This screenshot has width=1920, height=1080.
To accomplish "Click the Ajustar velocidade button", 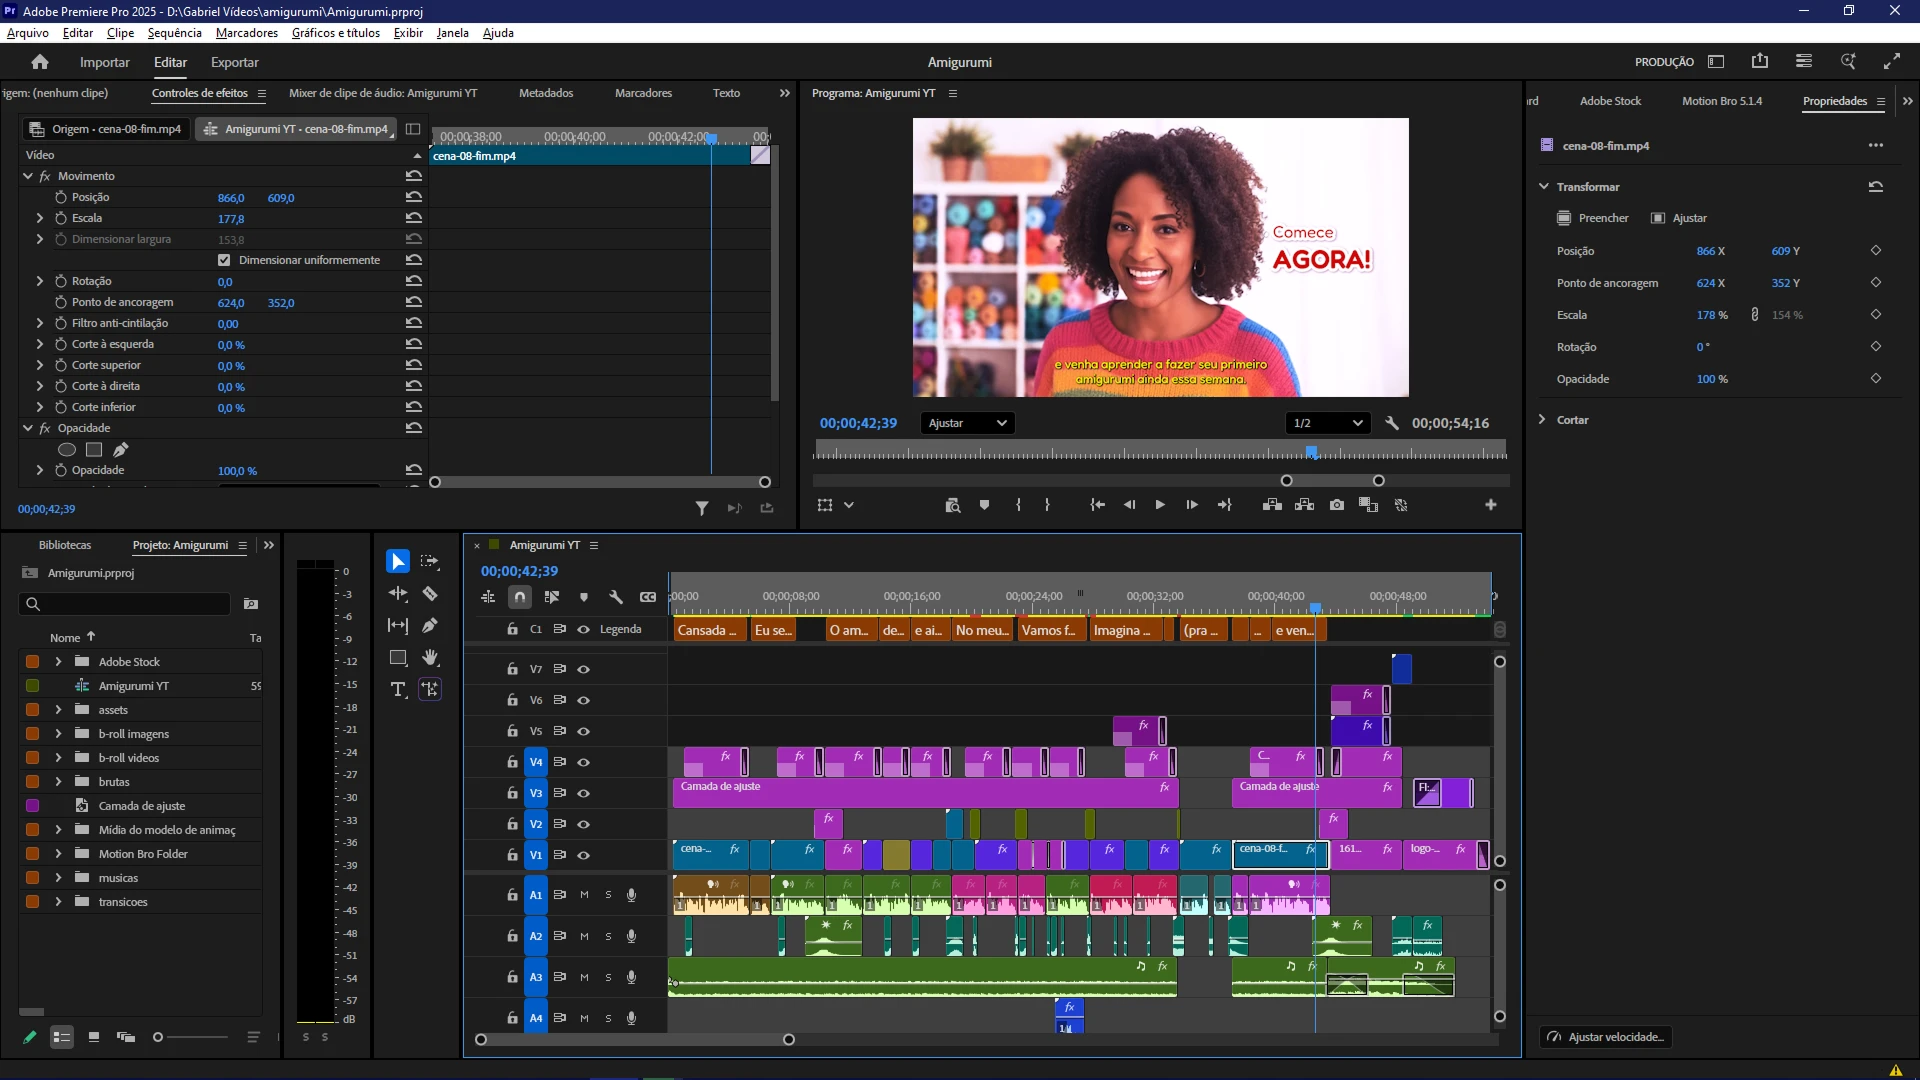I will [x=1606, y=1037].
